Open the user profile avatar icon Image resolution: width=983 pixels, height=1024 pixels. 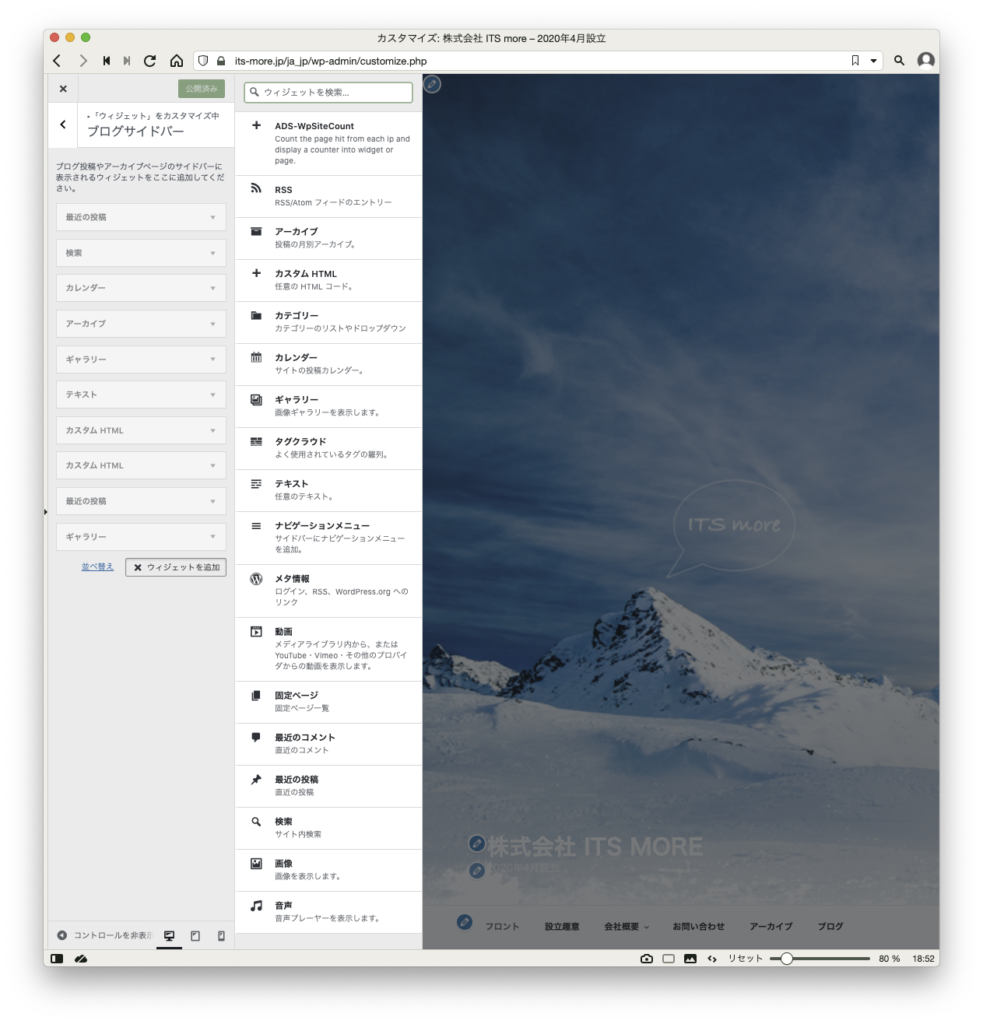926,61
